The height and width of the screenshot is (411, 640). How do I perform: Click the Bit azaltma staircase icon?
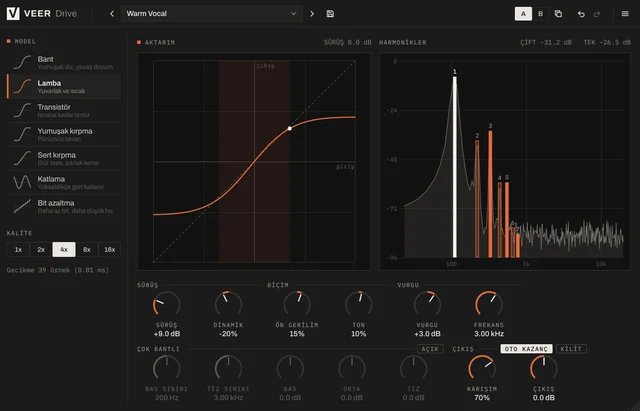22,206
